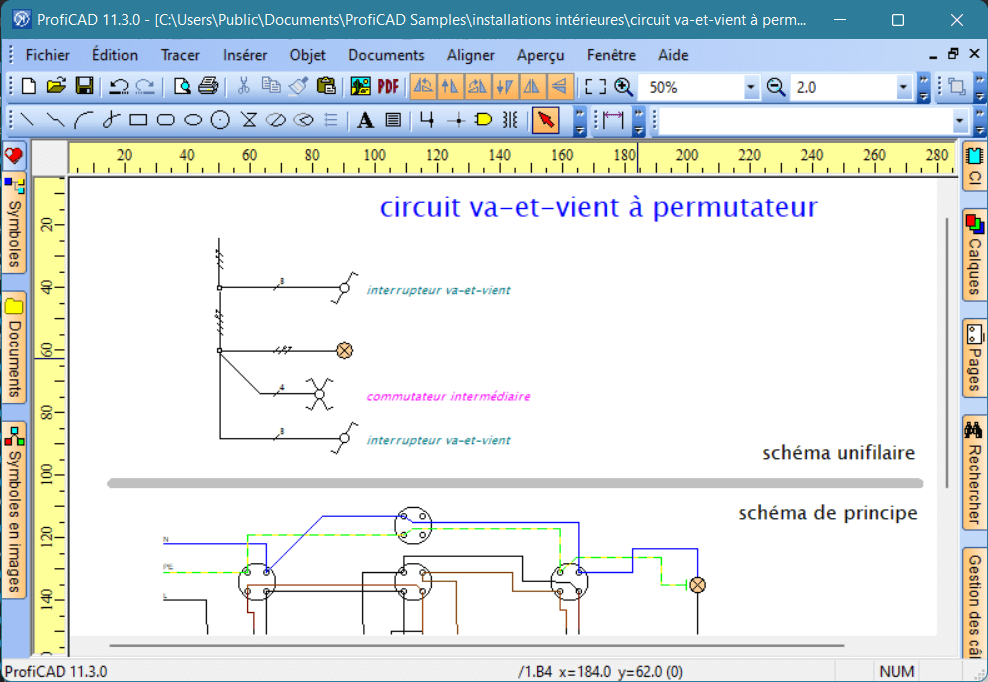Viewport: 988px width, 682px height.
Task: Click the fit-to-screen brackets icon
Action: click(x=595, y=86)
